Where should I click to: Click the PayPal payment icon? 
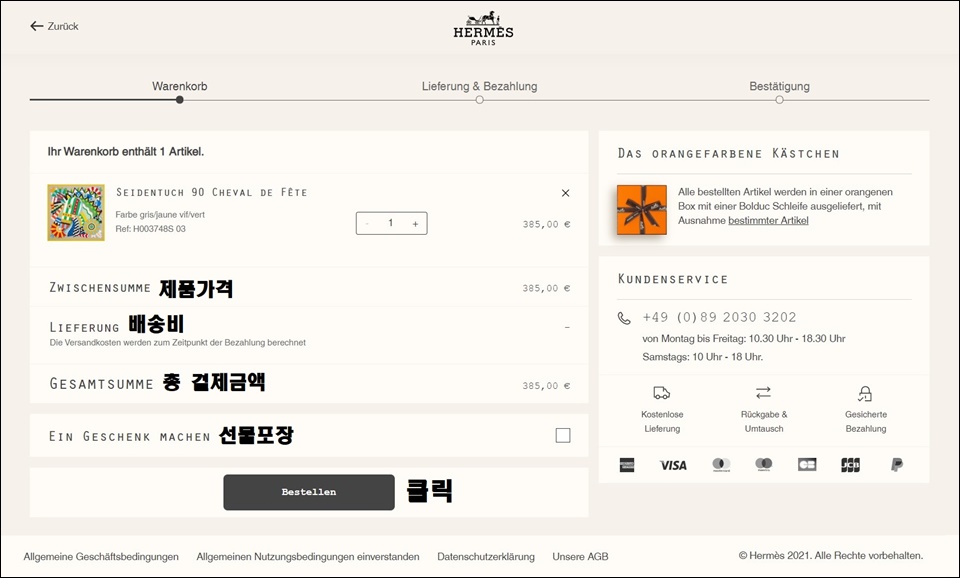[x=896, y=465]
